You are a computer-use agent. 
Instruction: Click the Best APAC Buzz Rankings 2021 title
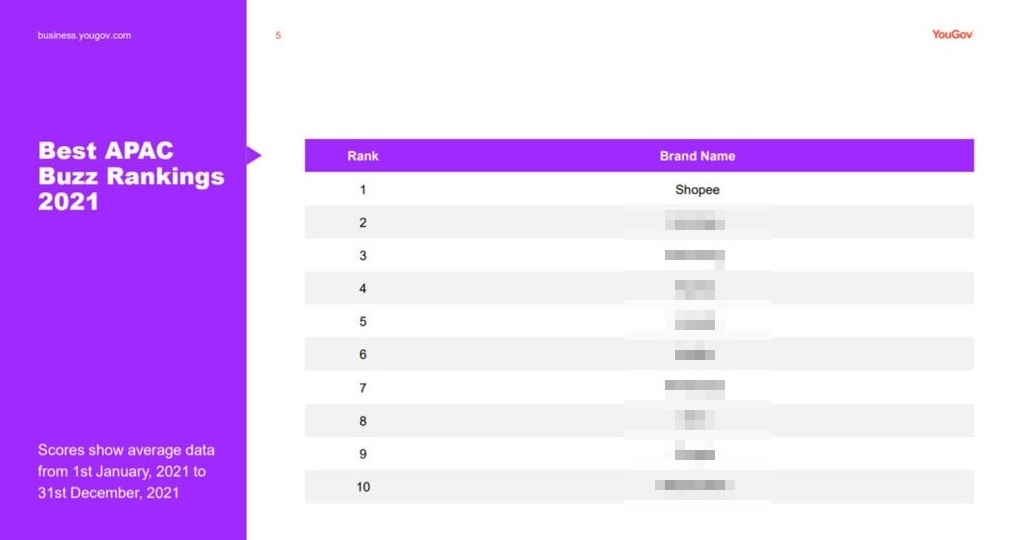pos(130,176)
